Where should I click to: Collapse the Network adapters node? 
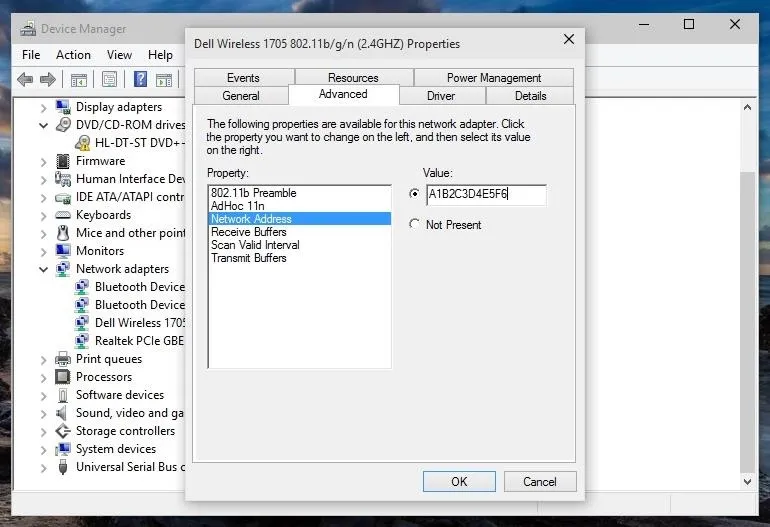44,269
